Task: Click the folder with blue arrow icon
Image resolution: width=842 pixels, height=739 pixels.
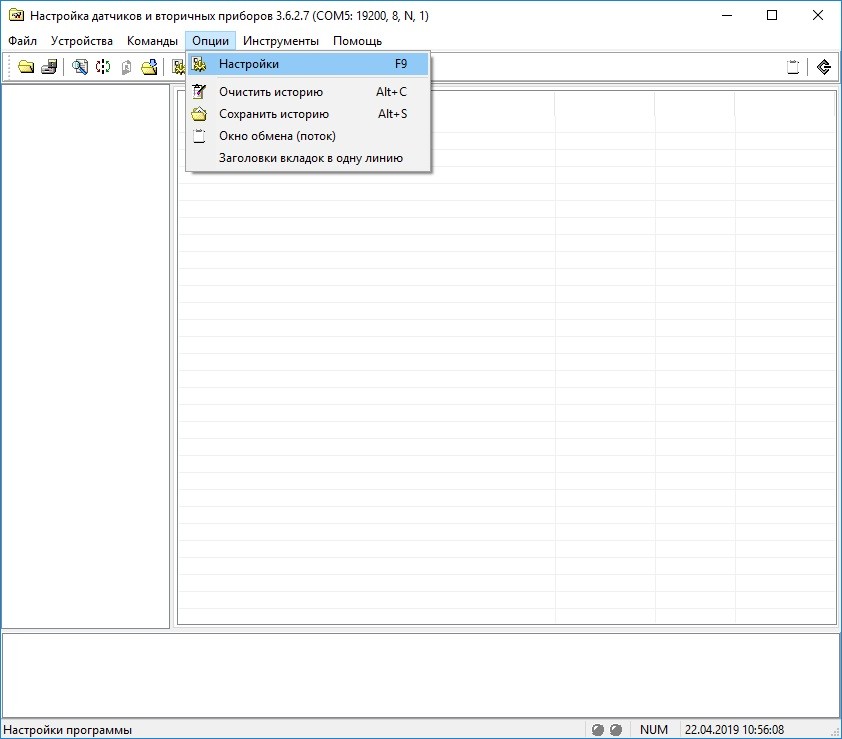Action: pyautogui.click(x=149, y=67)
